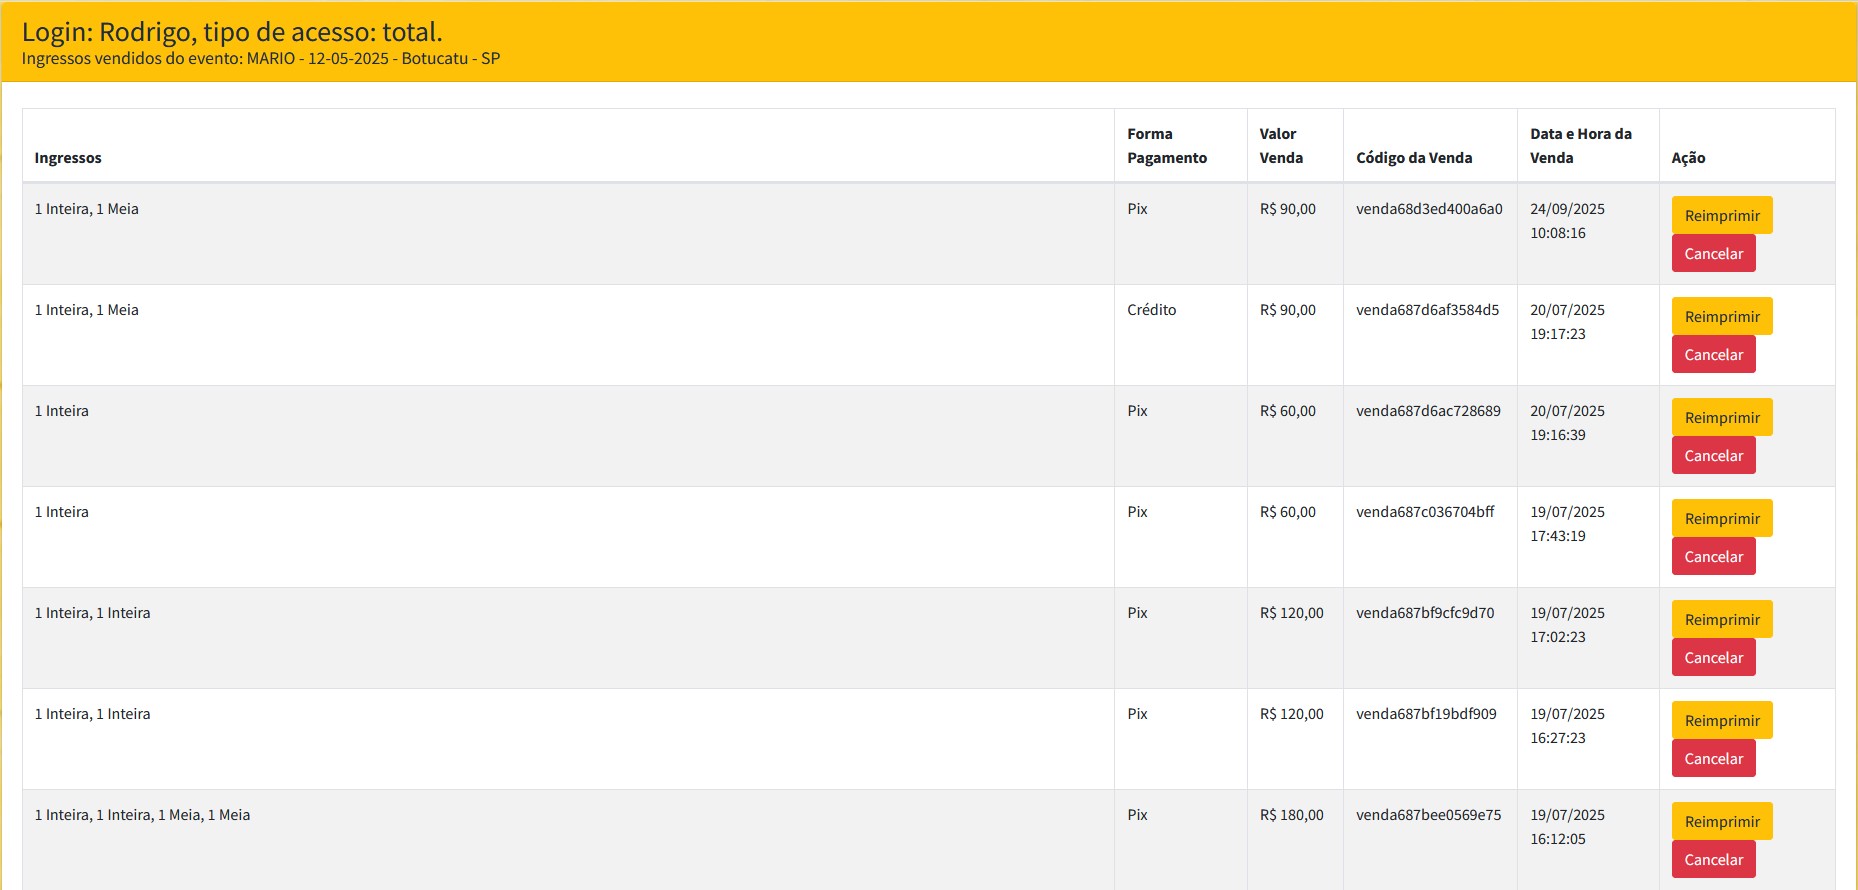The width and height of the screenshot is (1858, 890).
Task: Cancel the R$ 180,00 sale
Action: pyautogui.click(x=1713, y=860)
